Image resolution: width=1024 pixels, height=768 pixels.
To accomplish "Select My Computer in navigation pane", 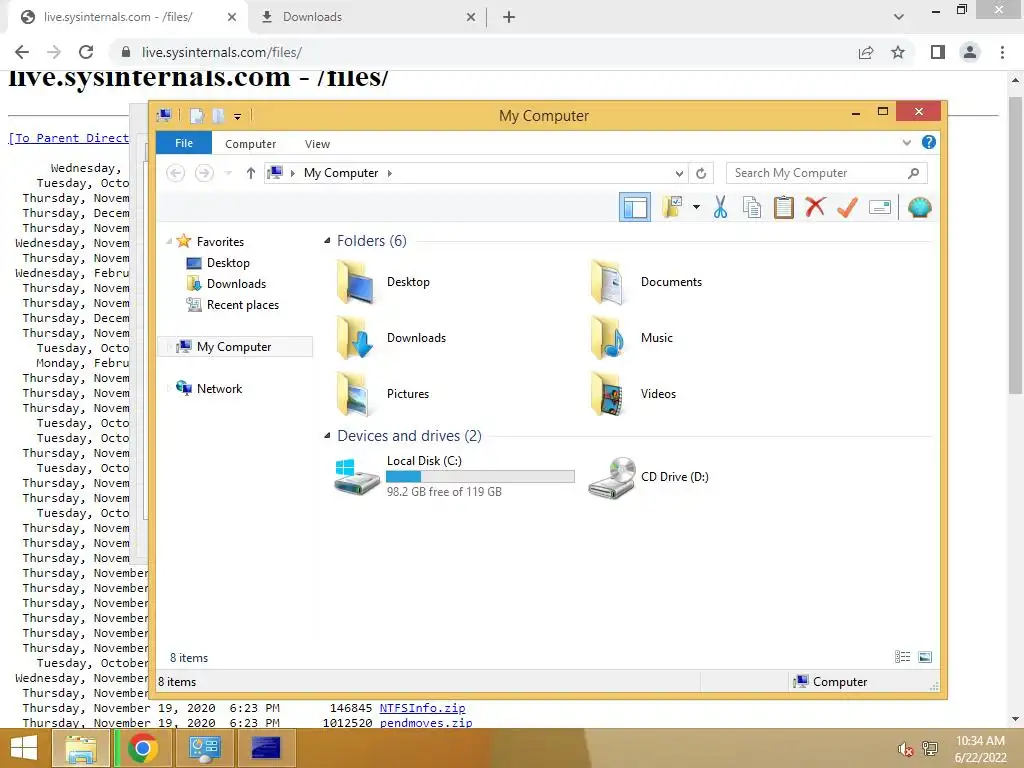I will coord(234,347).
